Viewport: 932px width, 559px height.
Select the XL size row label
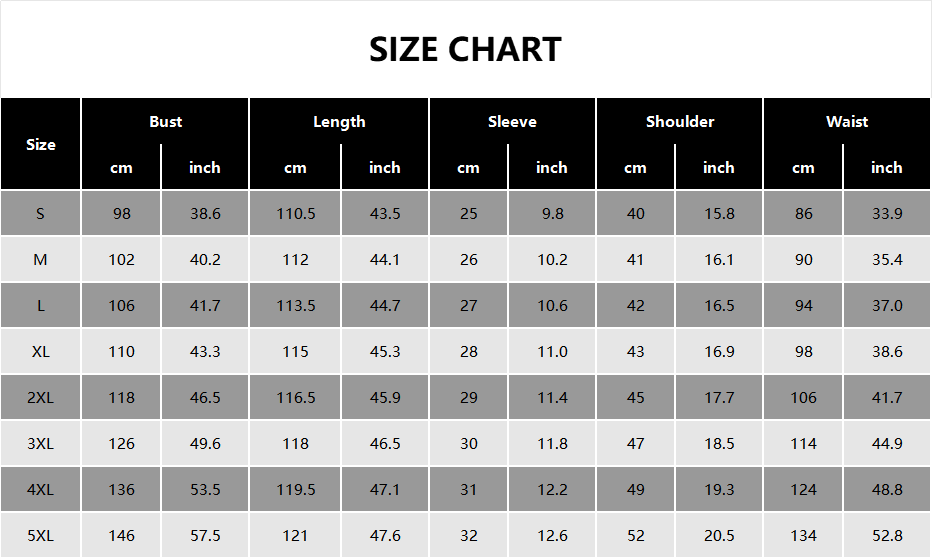41,351
